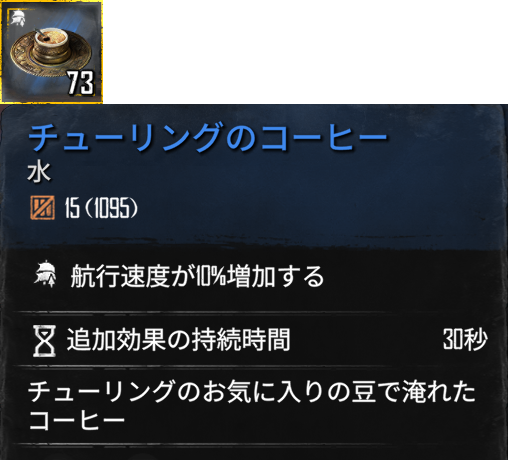Click the item category label 水
This screenshot has width=508, height=460.
tap(39, 172)
